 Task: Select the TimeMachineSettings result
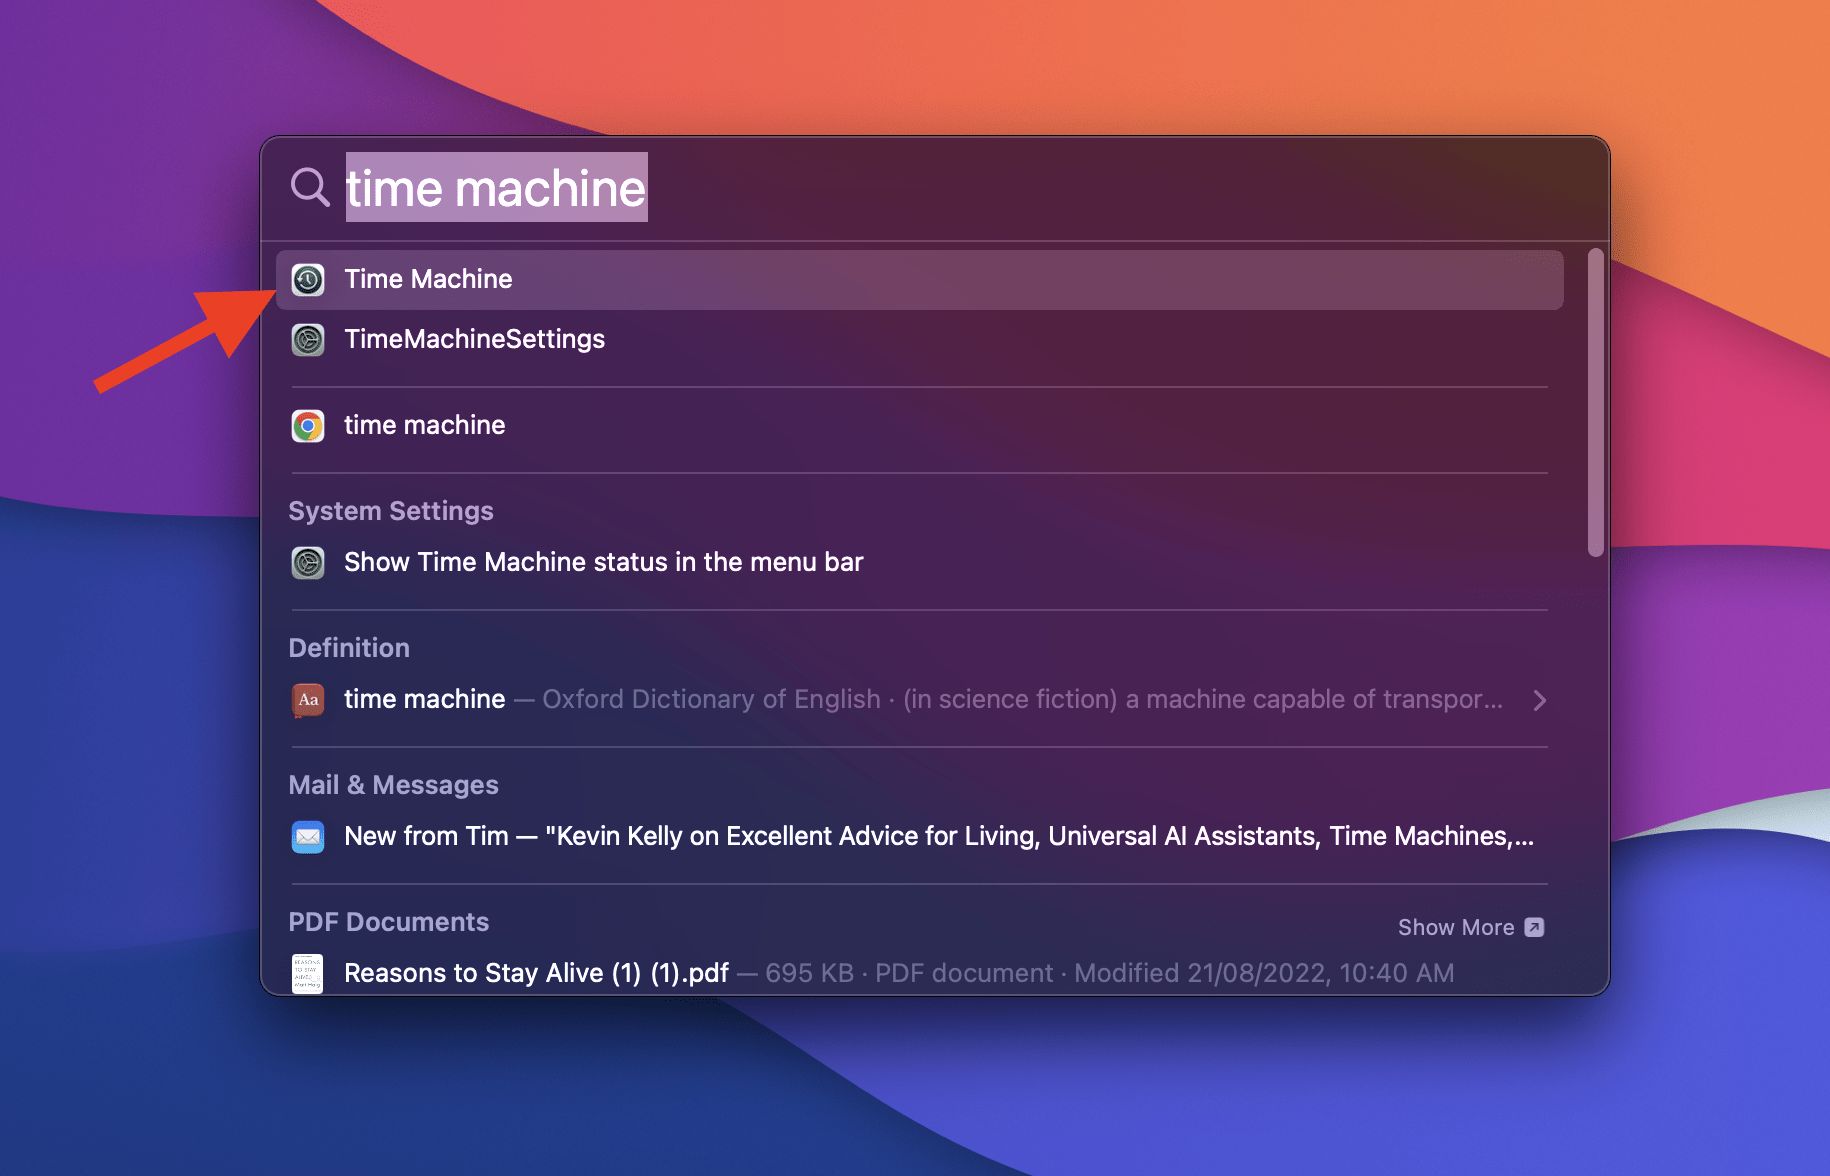click(475, 340)
